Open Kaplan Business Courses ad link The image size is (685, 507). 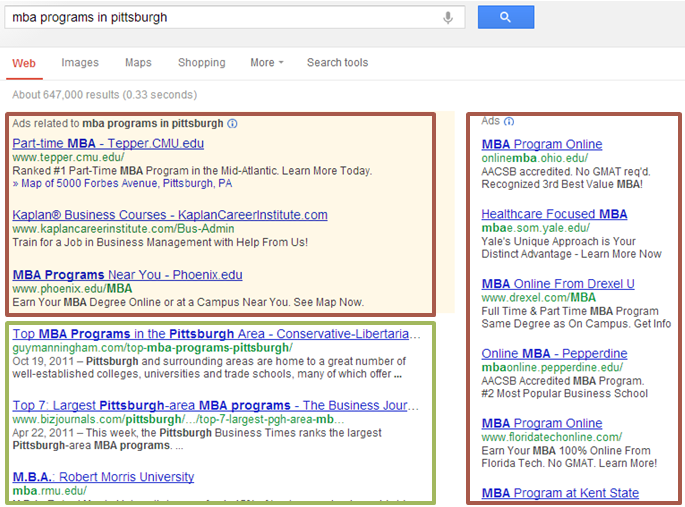170,215
